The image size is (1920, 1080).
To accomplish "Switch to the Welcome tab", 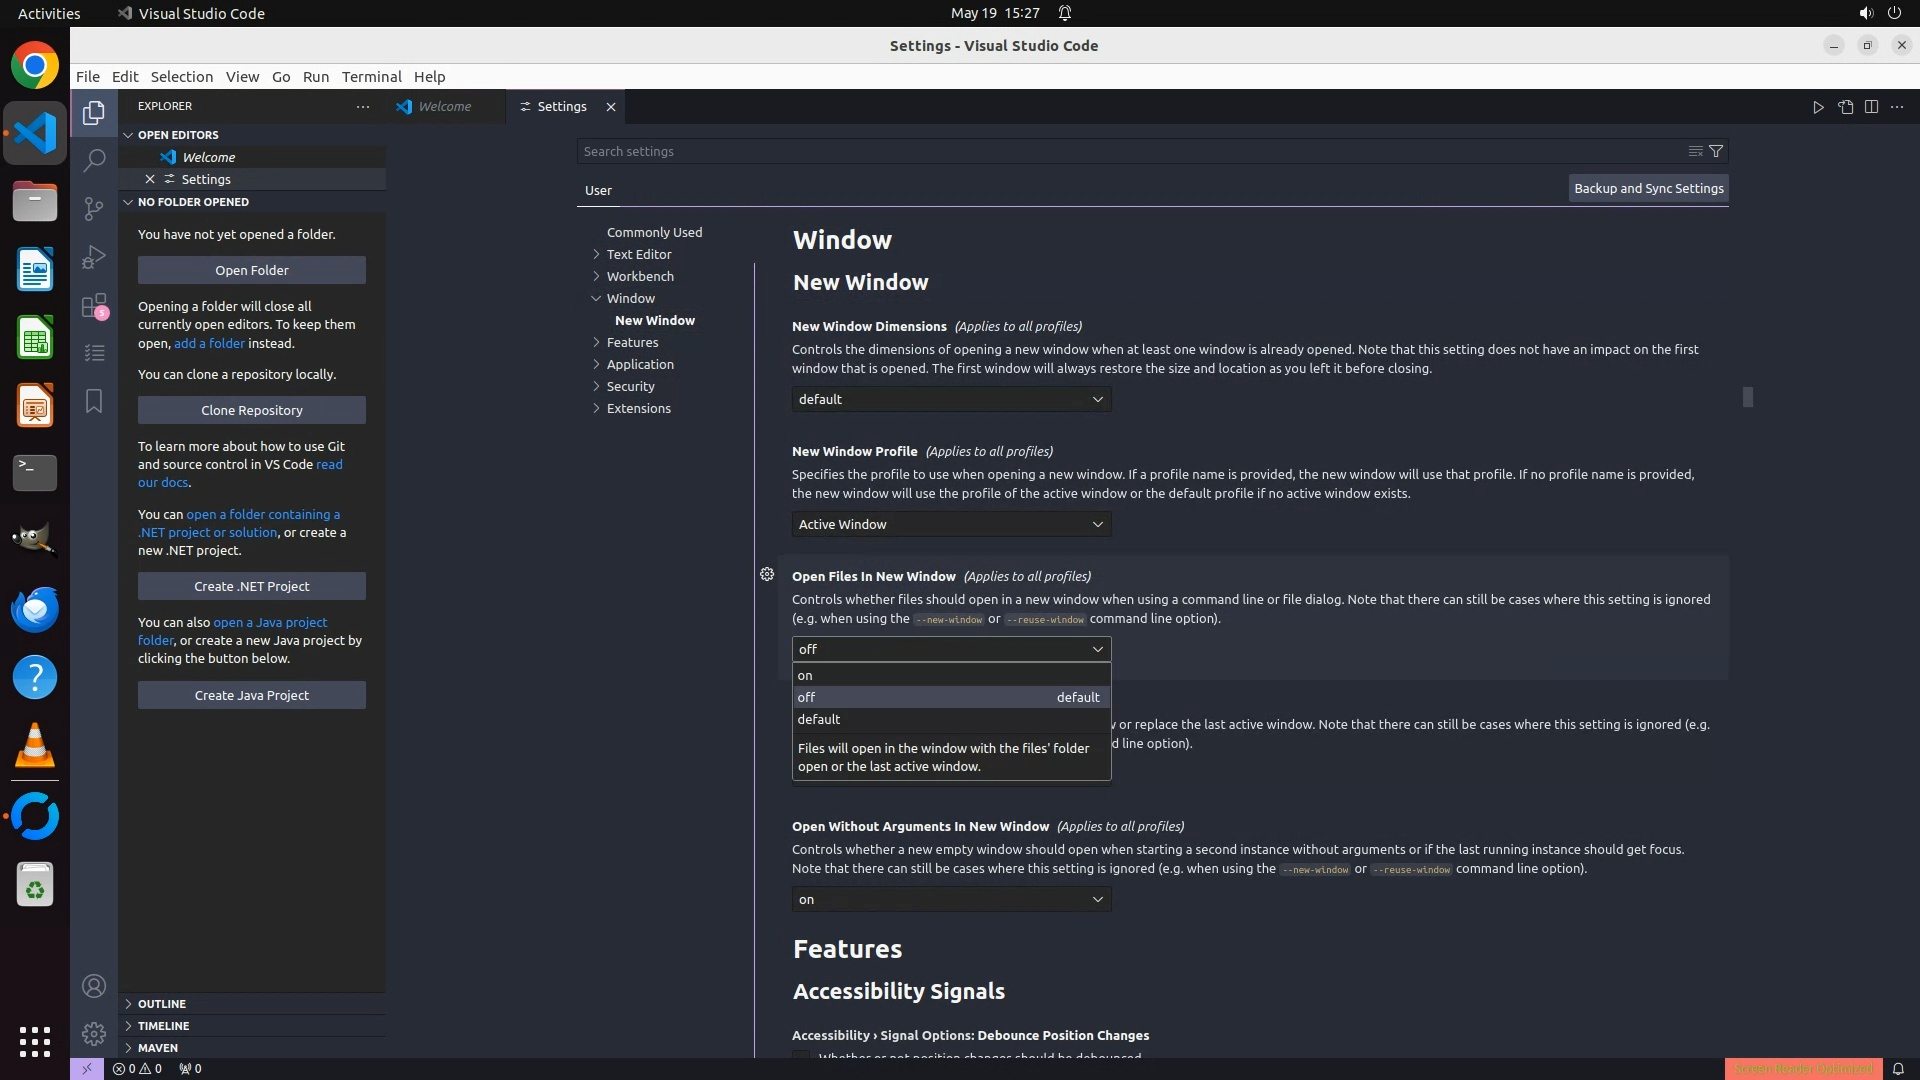I will [x=444, y=107].
